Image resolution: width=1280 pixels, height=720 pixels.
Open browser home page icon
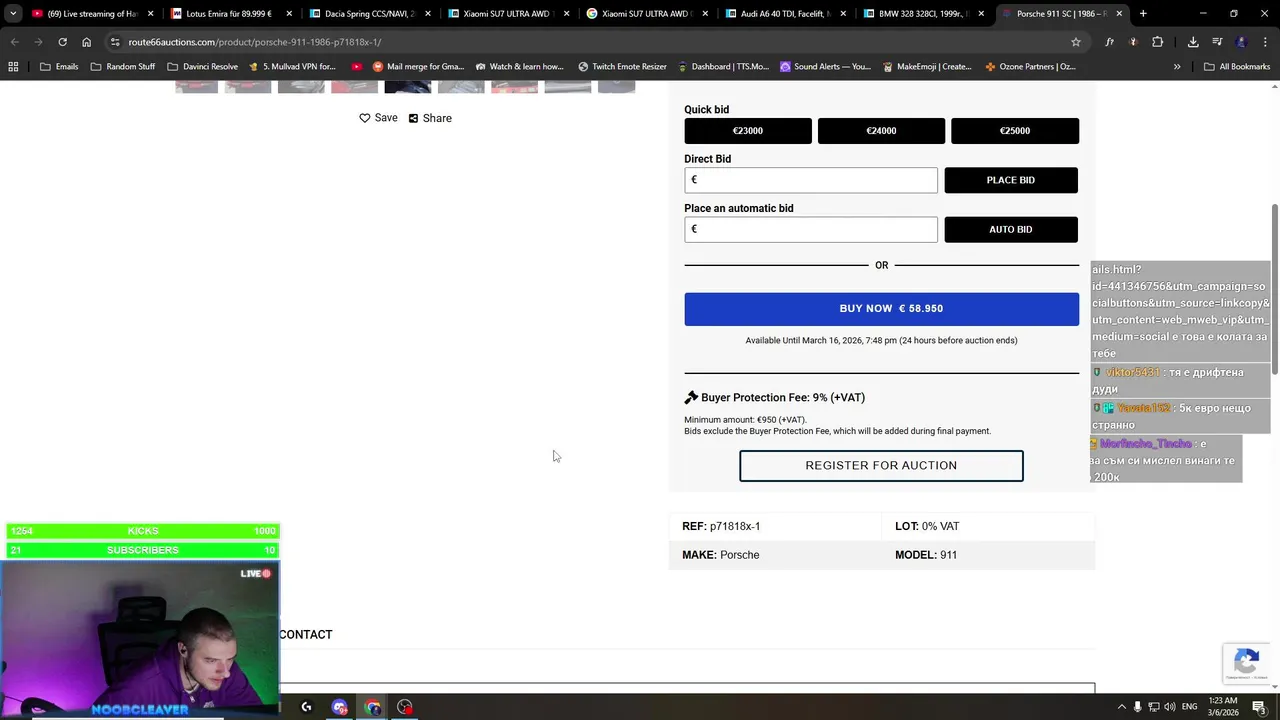(x=86, y=42)
